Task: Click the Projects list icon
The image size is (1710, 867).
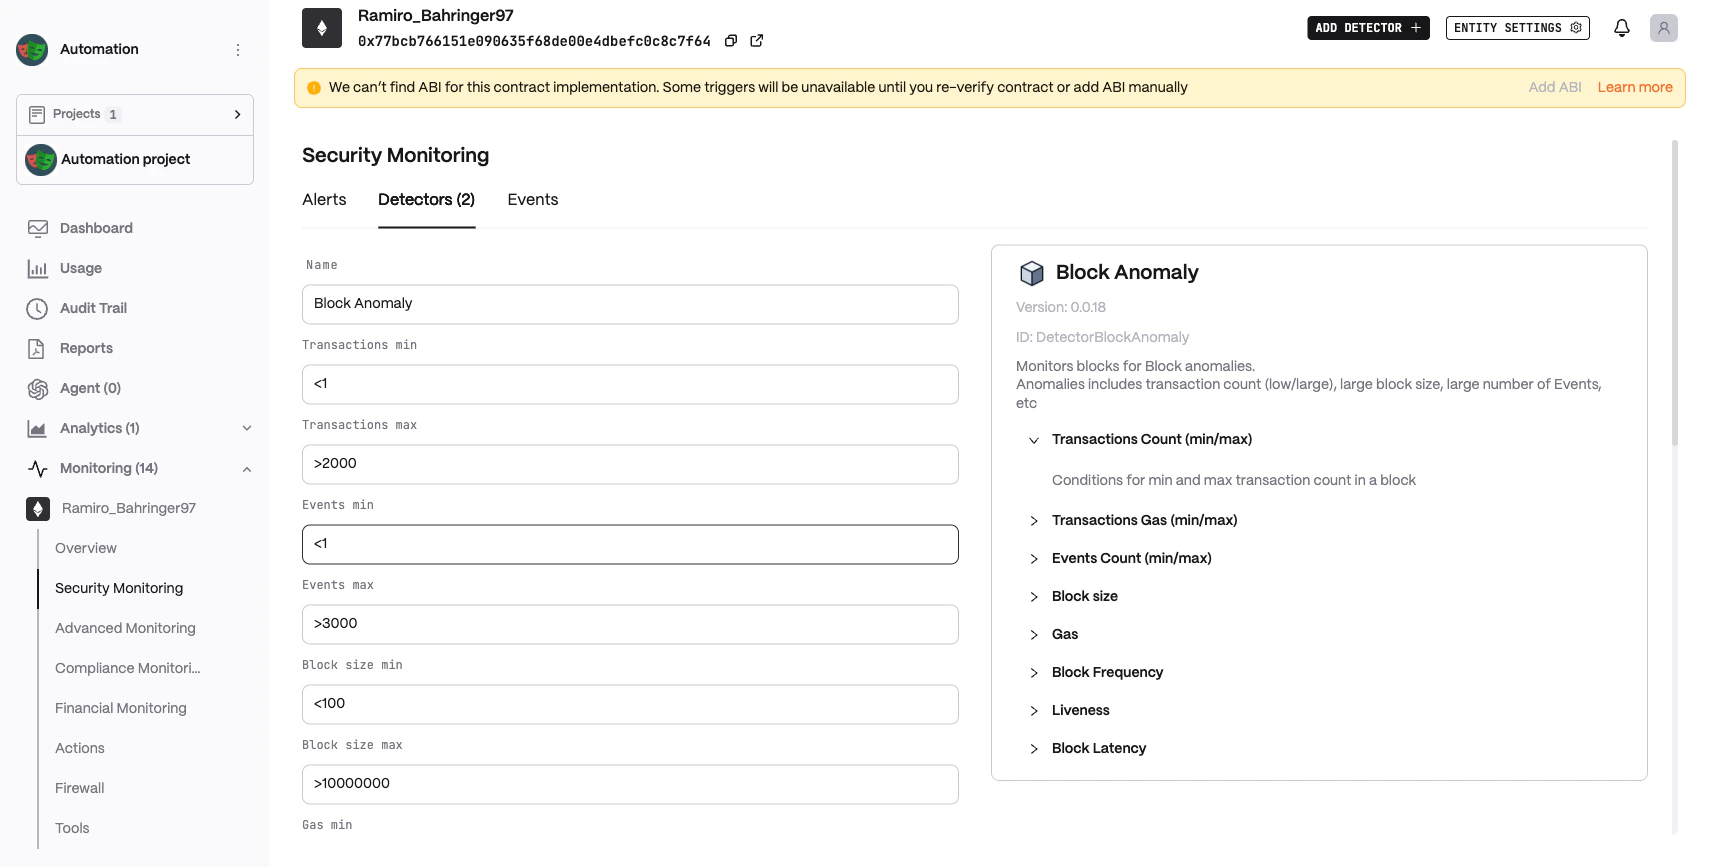Action: click(x=37, y=115)
